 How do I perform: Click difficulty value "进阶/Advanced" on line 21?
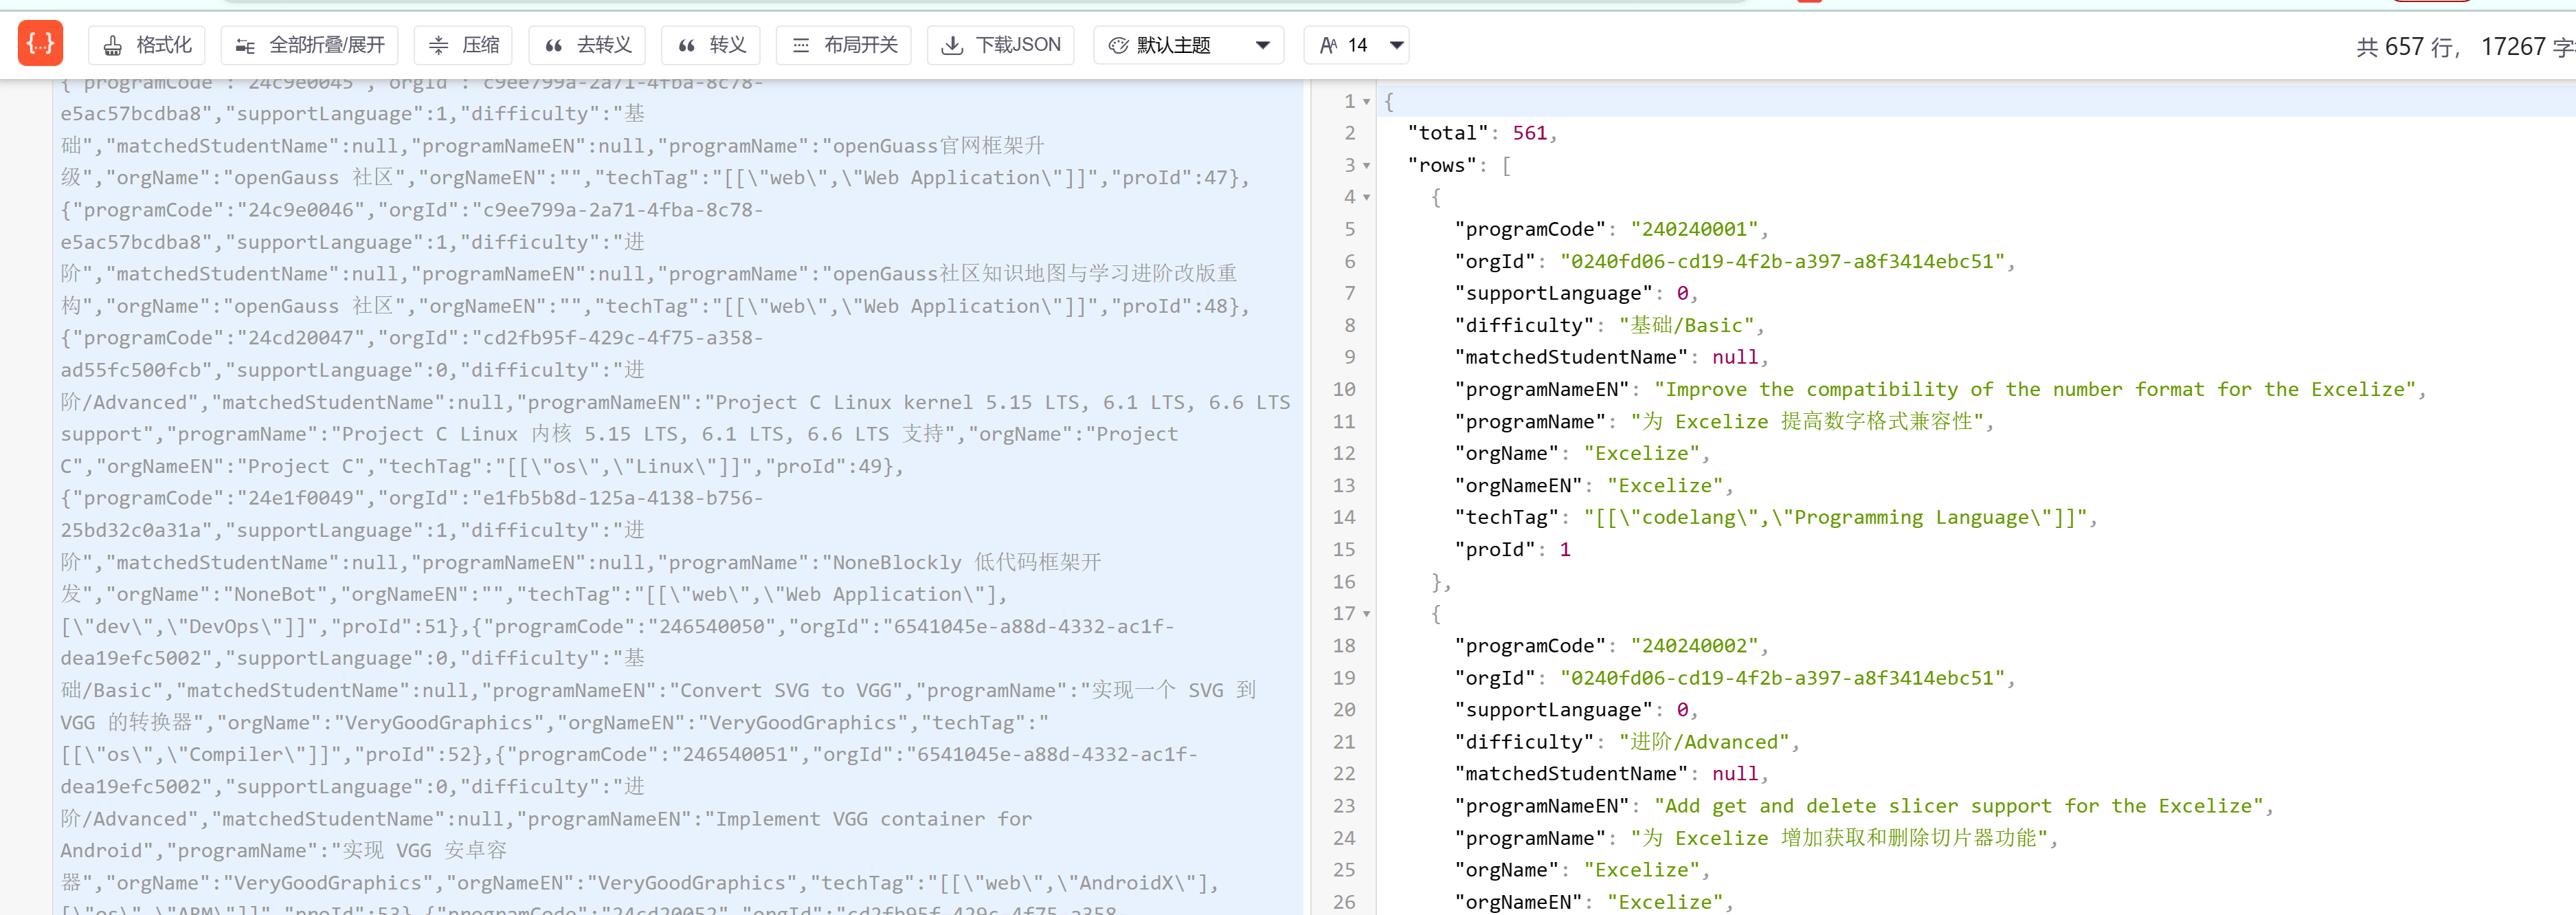pos(1704,742)
